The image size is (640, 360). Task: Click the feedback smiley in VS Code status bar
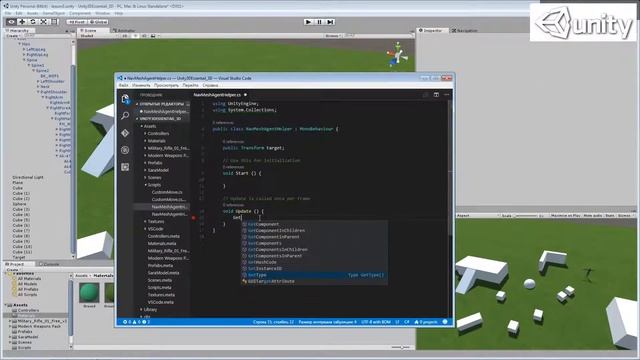click(x=445, y=322)
